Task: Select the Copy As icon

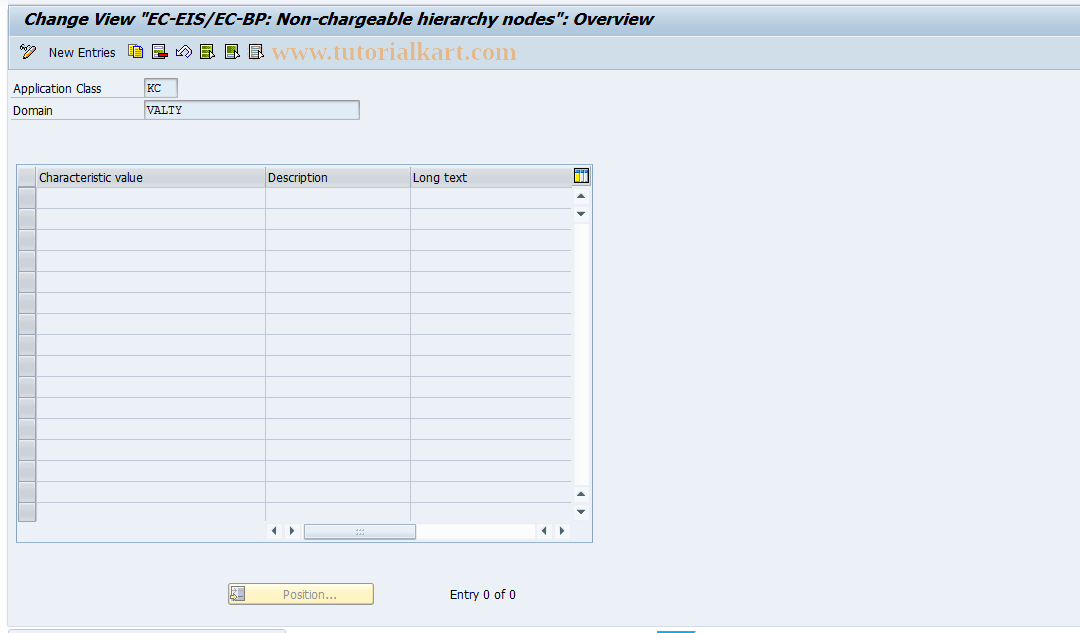Action: coord(135,52)
